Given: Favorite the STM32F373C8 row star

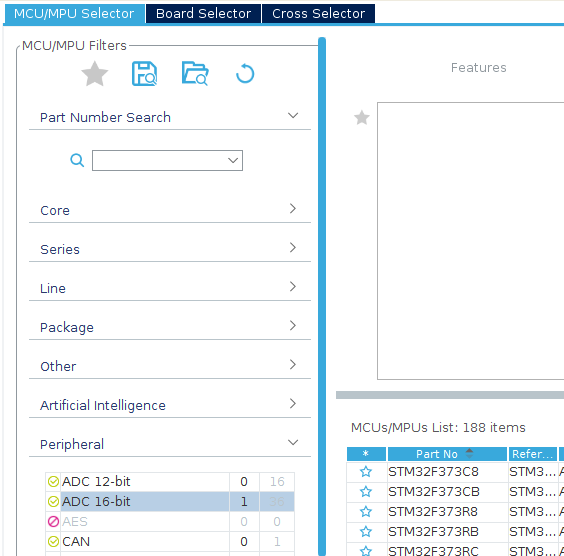Looking at the screenshot, I should [366, 471].
